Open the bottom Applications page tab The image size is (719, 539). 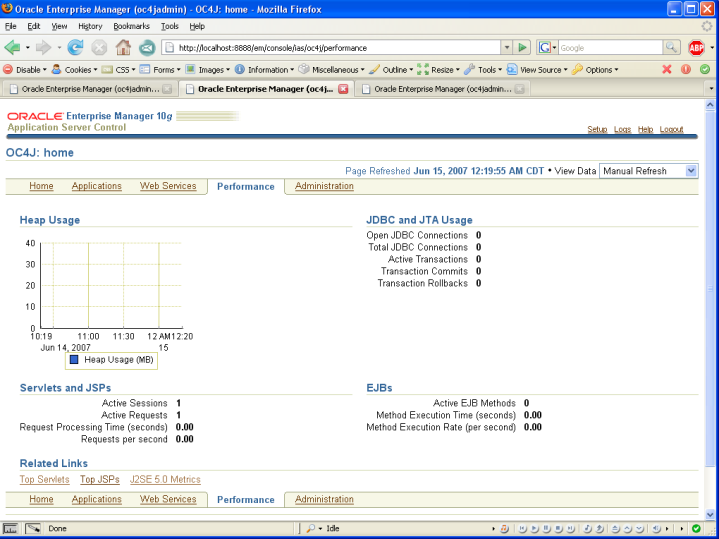tap(96, 499)
